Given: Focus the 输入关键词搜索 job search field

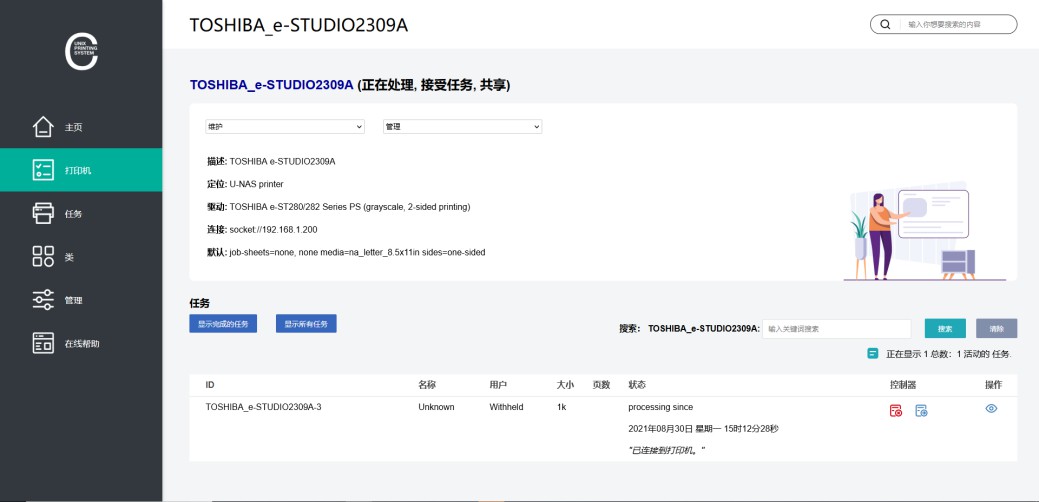Looking at the screenshot, I should point(837,328).
